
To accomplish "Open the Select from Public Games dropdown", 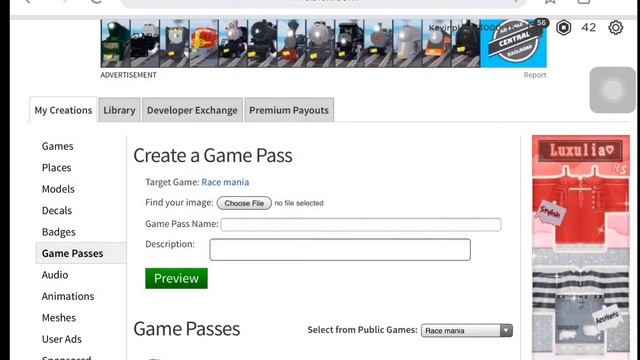I will [x=467, y=330].
